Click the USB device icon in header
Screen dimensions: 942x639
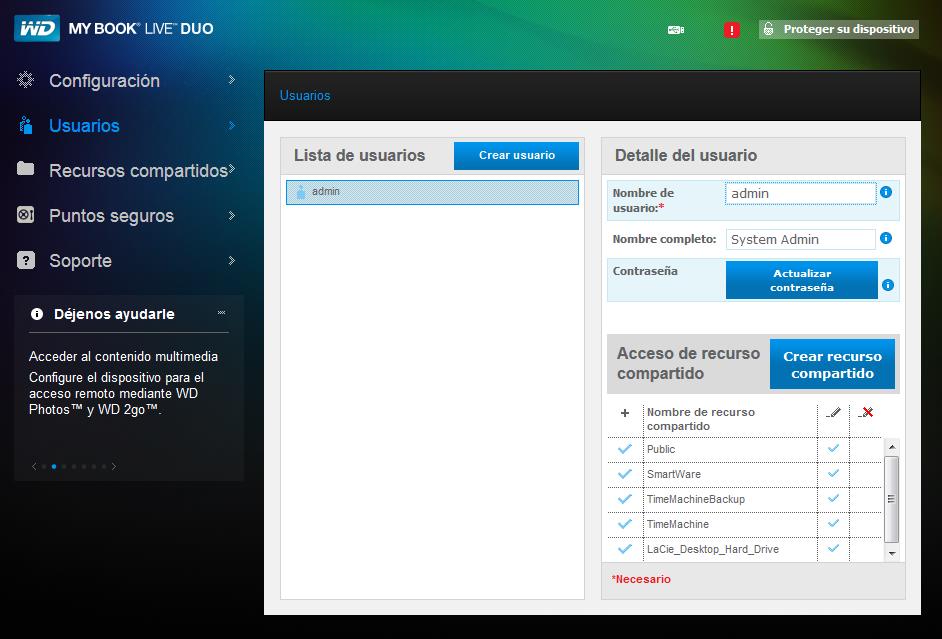pyautogui.click(x=676, y=30)
